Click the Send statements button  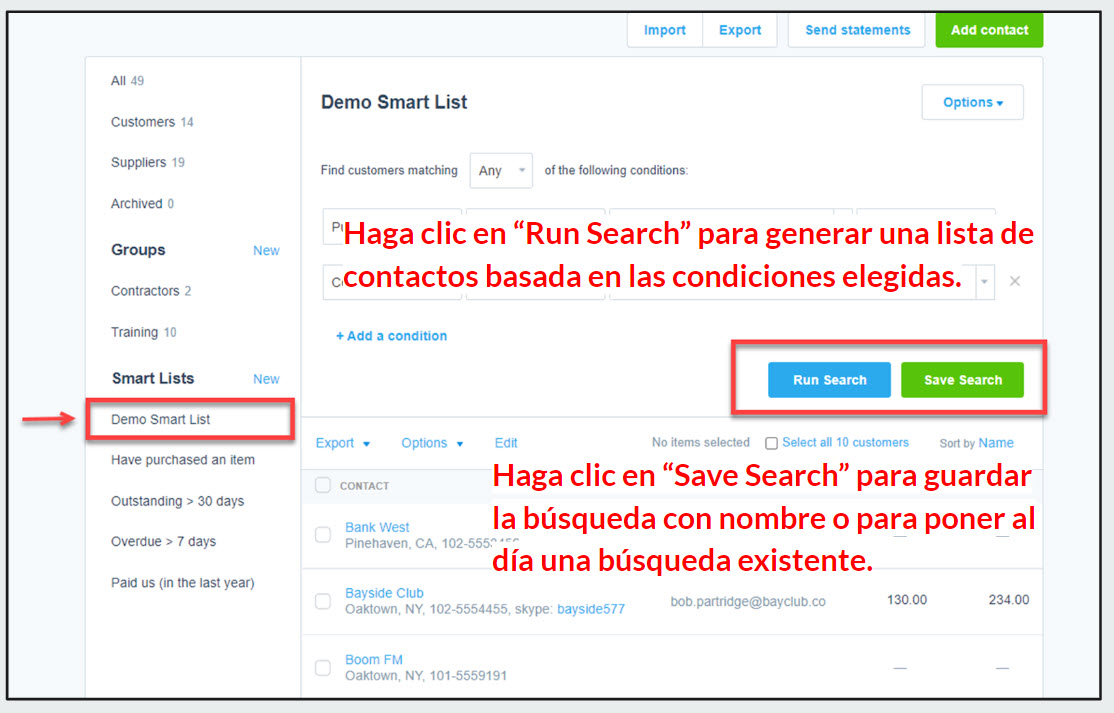pos(857,30)
